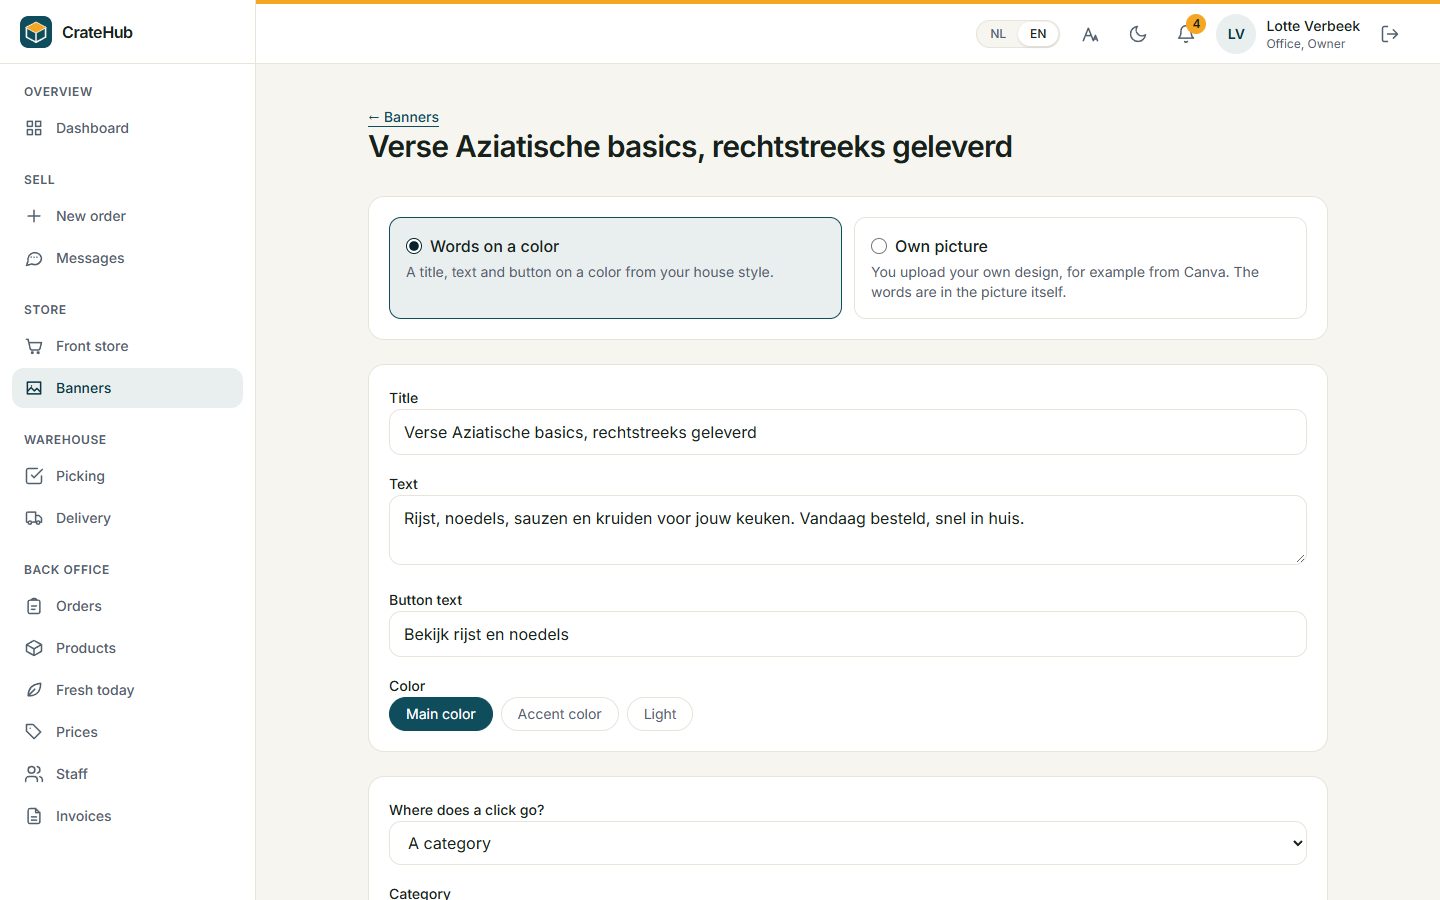Choose Main color for the banner
This screenshot has width=1440, height=900.
click(441, 714)
